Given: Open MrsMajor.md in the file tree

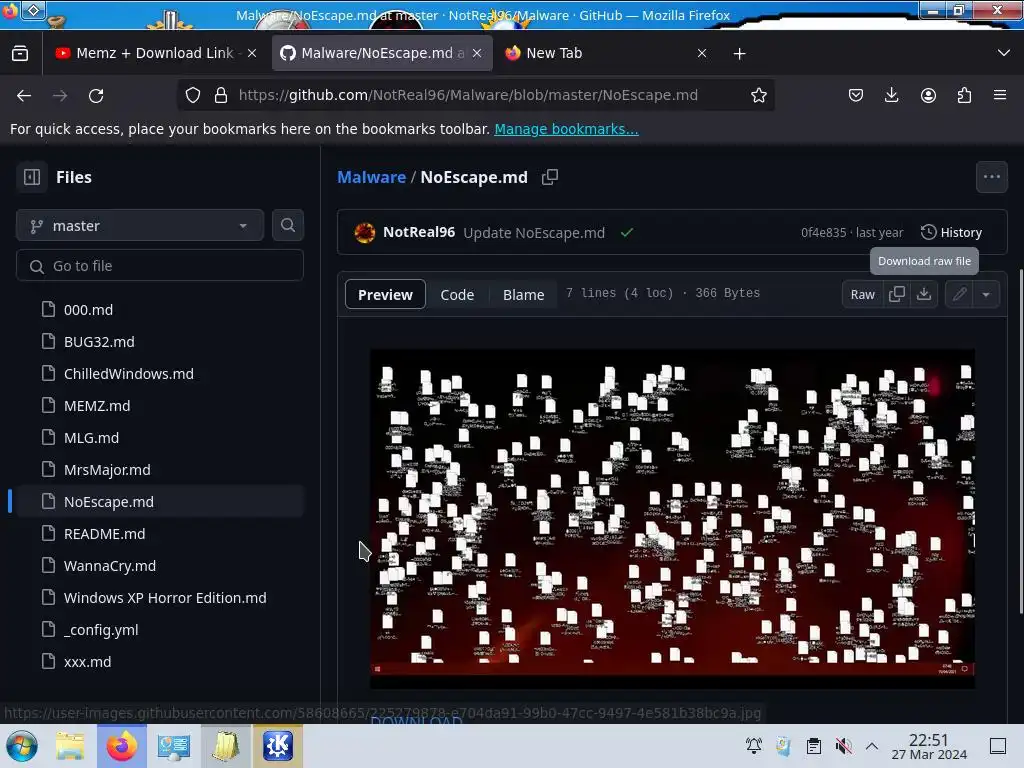Looking at the screenshot, I should [160, 470].
